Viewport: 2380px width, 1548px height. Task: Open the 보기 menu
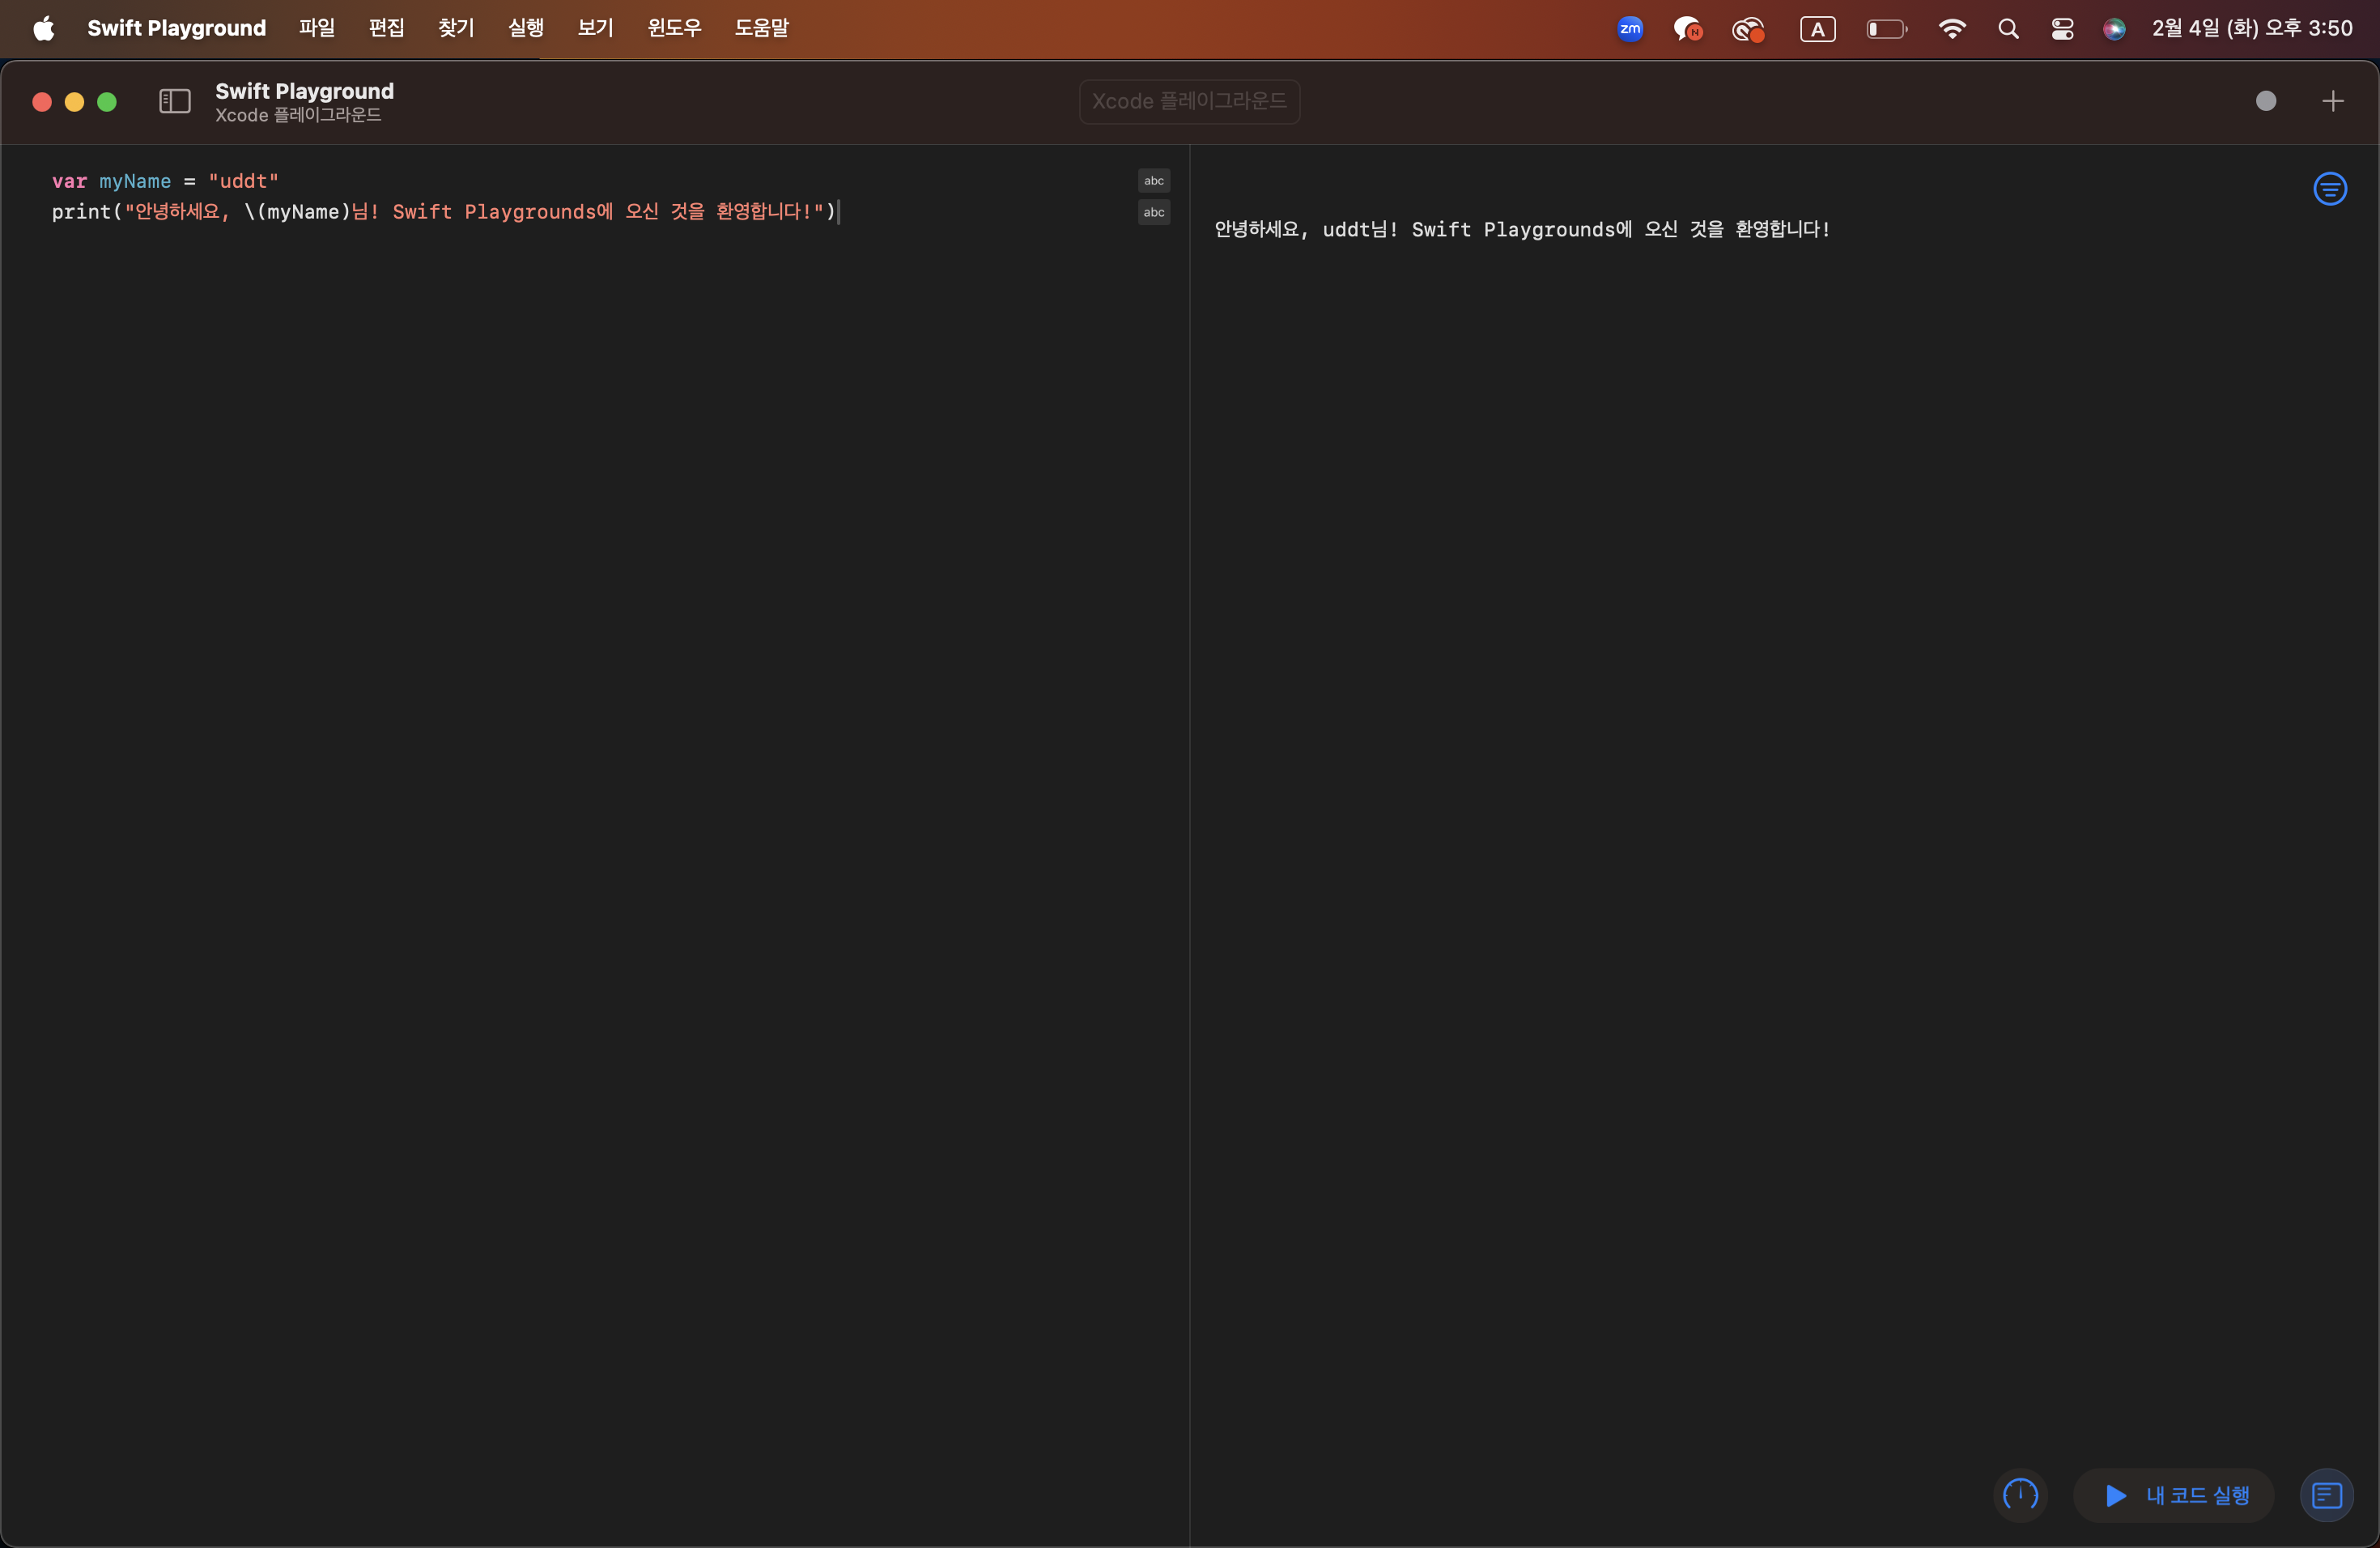(595, 28)
